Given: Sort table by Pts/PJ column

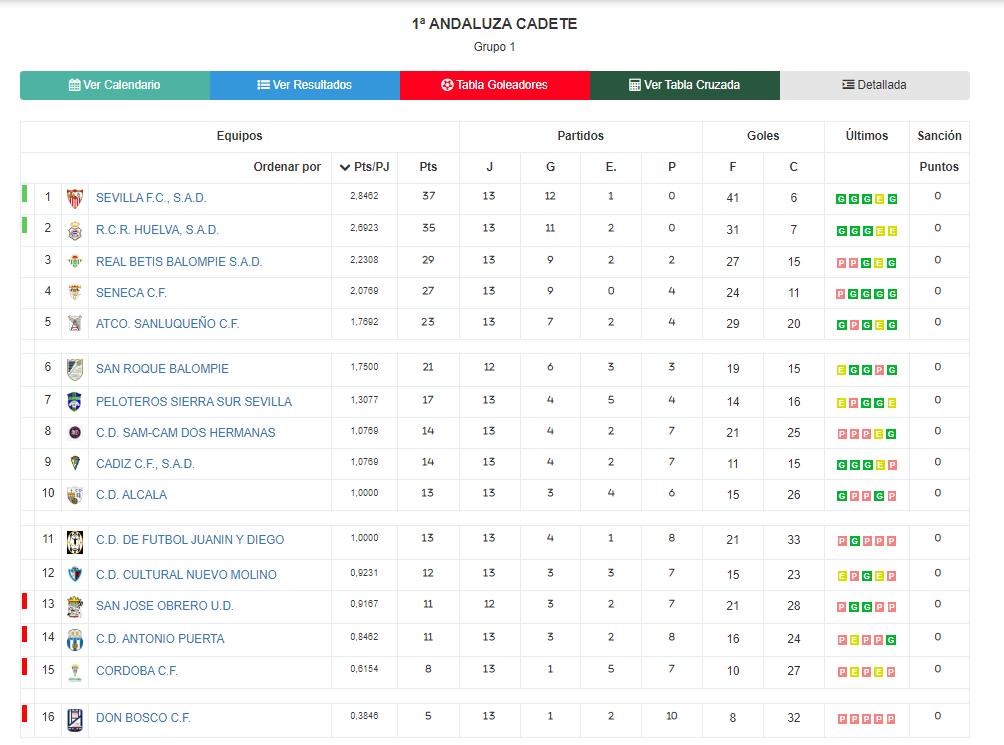Looking at the screenshot, I should click(364, 167).
